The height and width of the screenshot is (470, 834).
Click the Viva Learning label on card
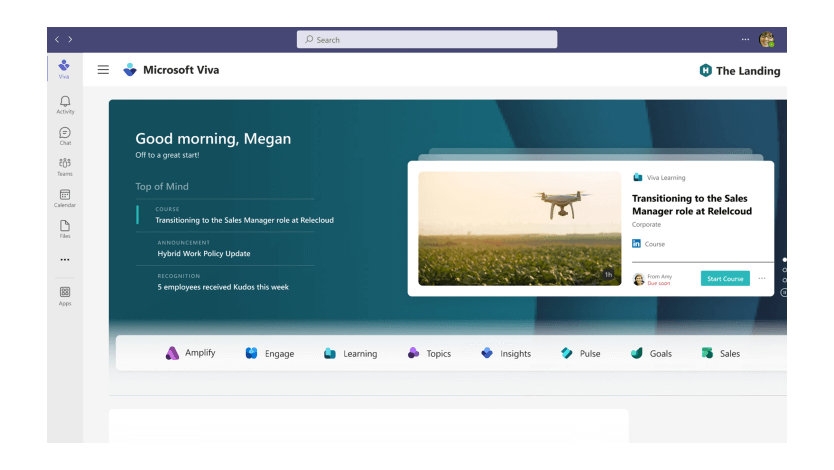(x=659, y=178)
